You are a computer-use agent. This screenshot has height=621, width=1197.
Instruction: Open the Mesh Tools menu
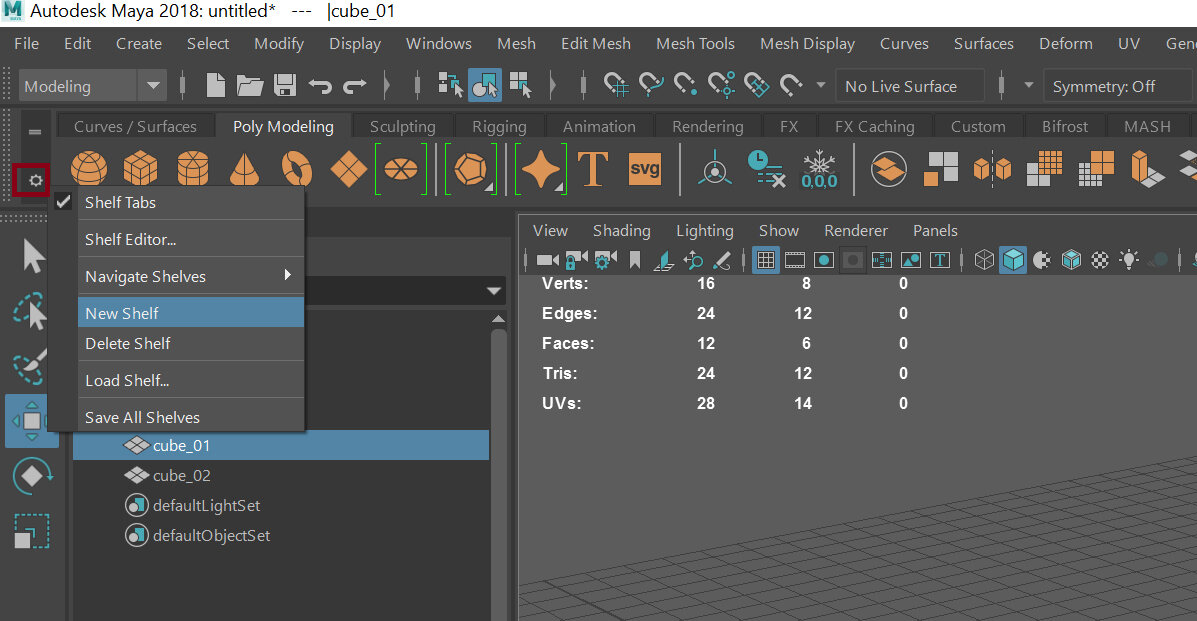pyautogui.click(x=695, y=43)
